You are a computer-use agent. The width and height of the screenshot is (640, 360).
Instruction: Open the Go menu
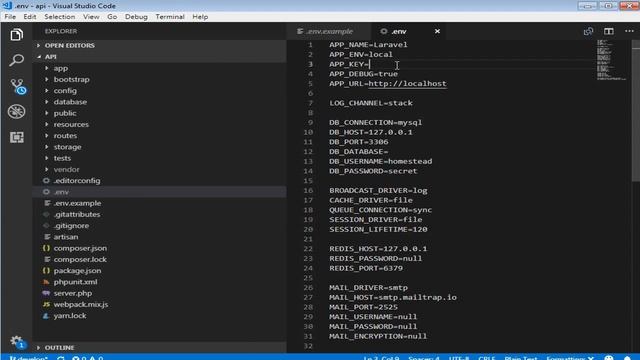(112, 17)
